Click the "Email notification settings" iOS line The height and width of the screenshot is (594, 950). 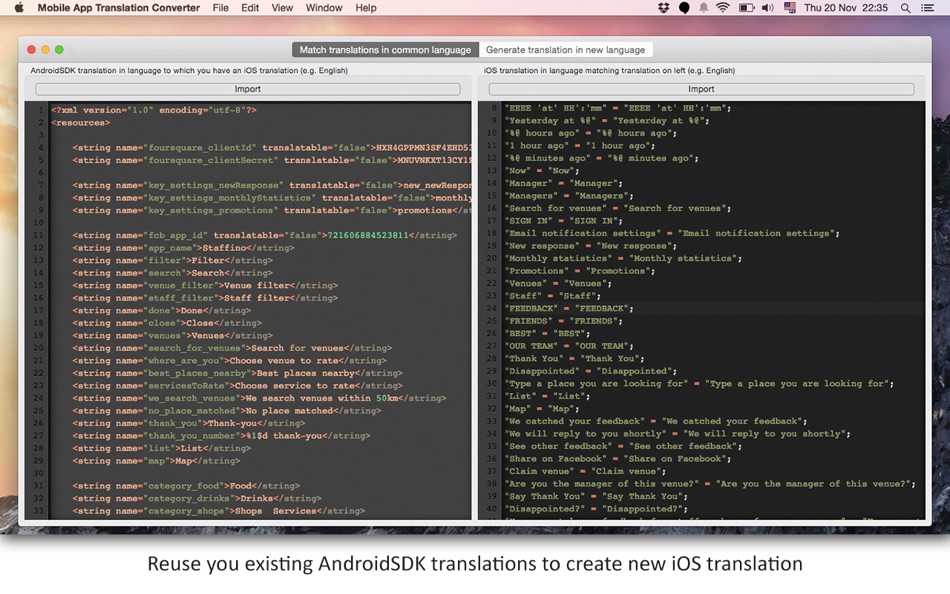673,233
